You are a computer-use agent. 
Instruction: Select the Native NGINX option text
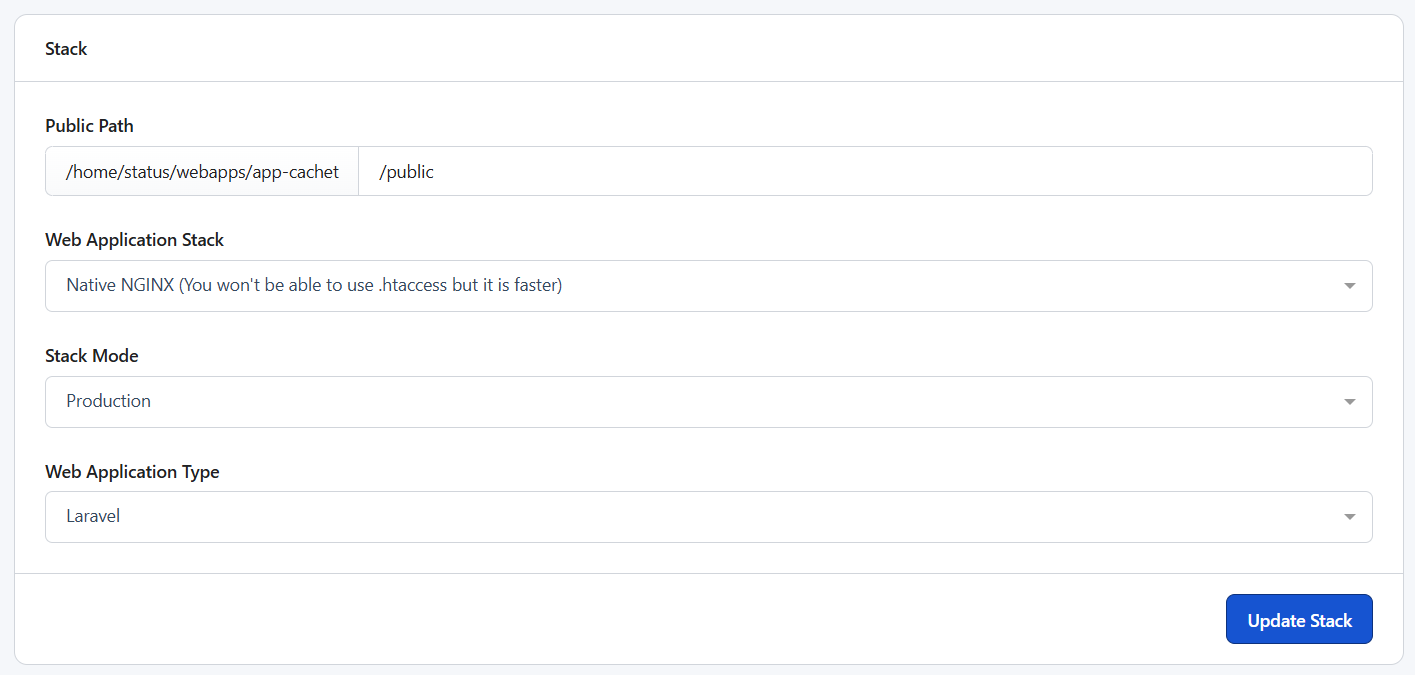point(314,286)
